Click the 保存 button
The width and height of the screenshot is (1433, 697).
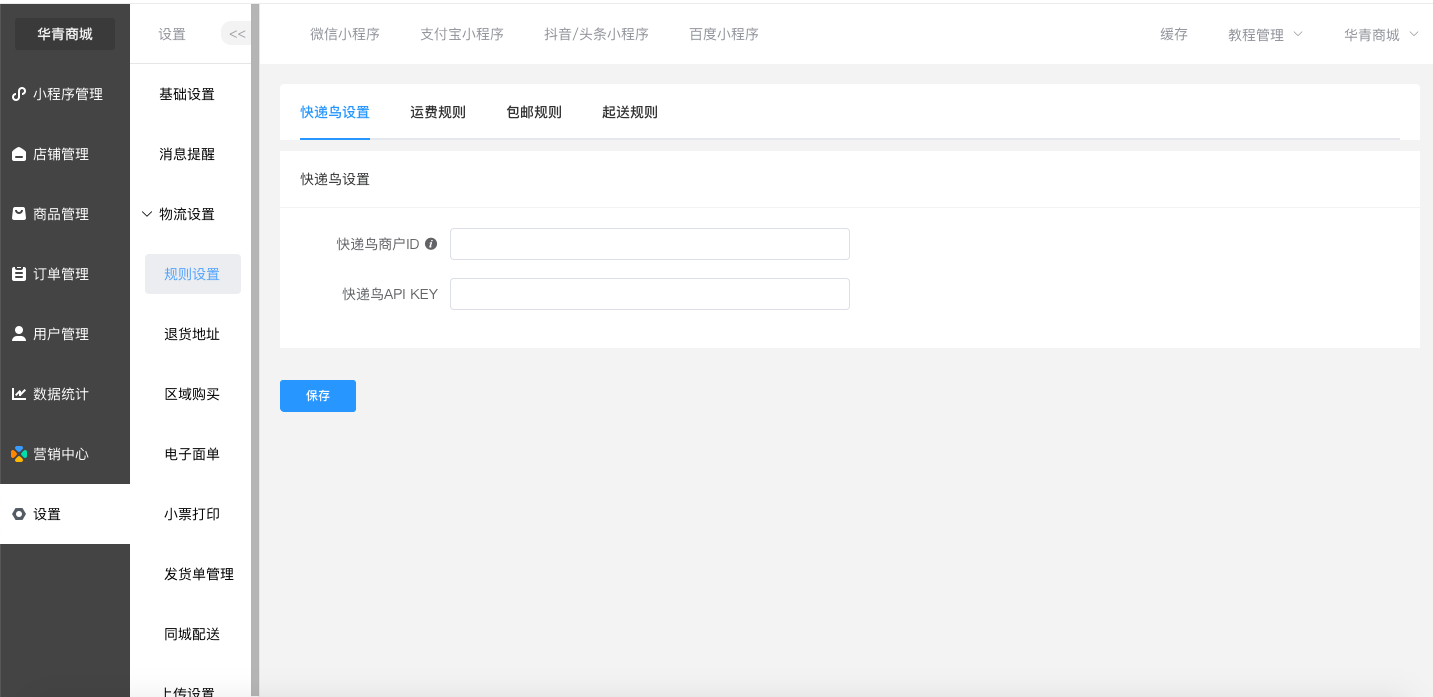318,396
